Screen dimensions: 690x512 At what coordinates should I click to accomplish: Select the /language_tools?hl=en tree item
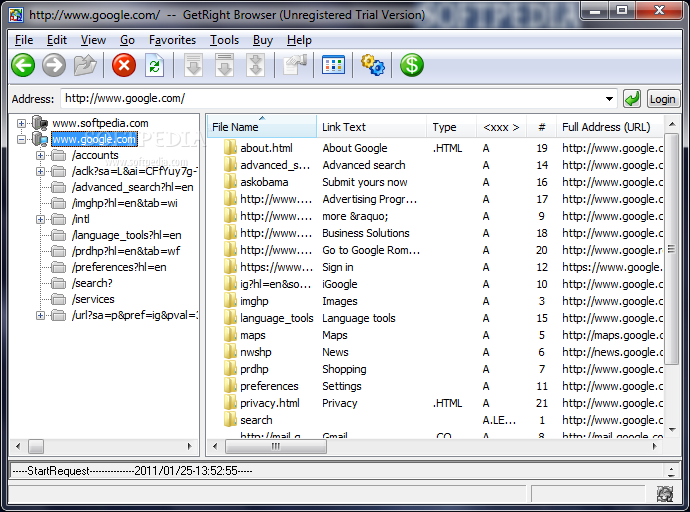[127, 235]
